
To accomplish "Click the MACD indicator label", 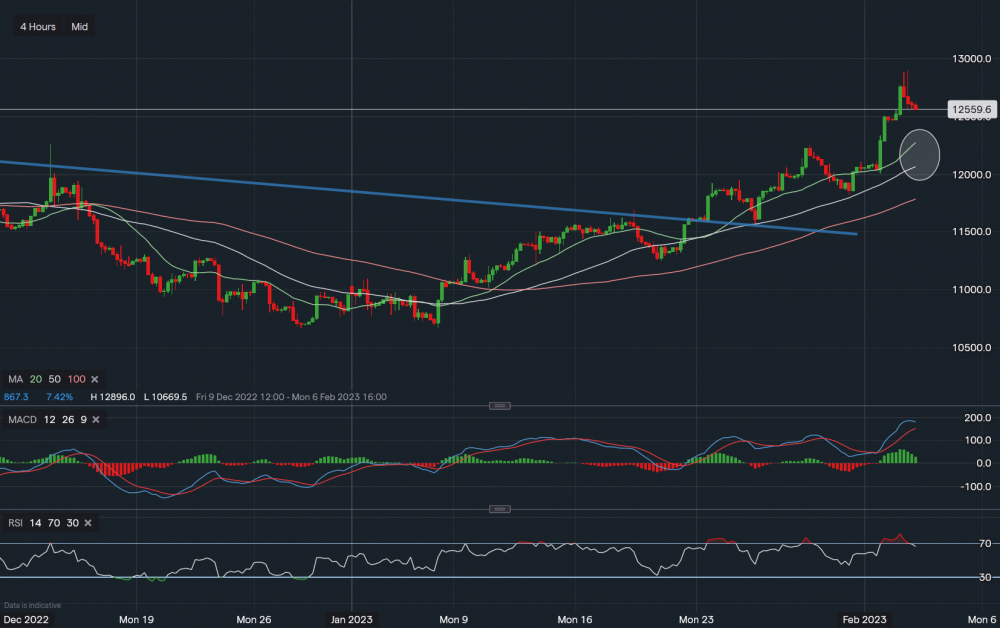I will tap(20, 417).
